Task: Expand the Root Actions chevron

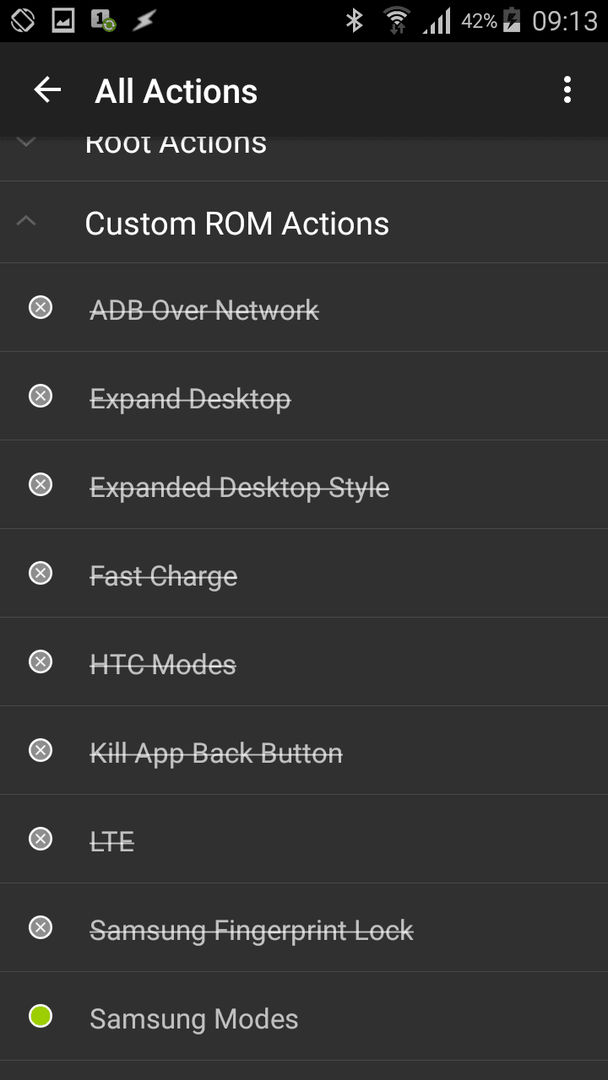Action: [26, 143]
